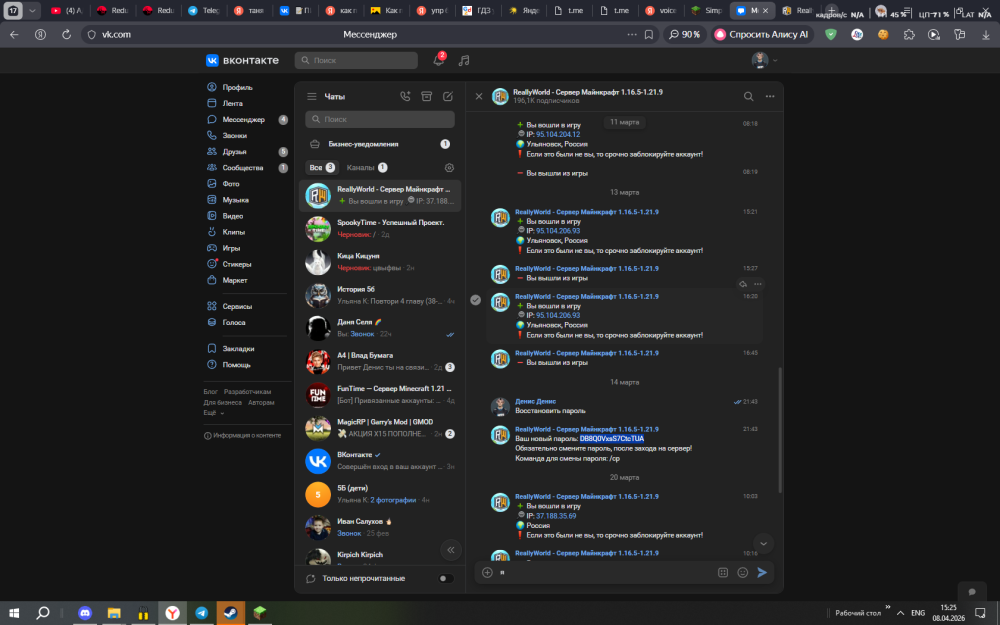Click the conversation scrollbar
The image size is (1000, 625).
click(x=779, y=430)
